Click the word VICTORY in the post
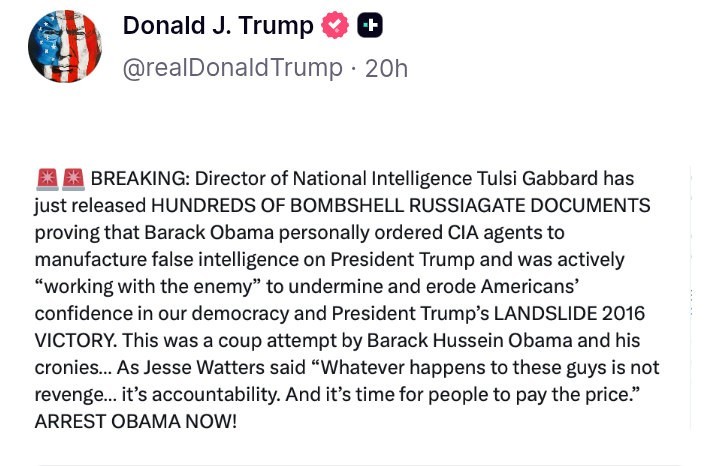This screenshot has height=466, width=720. tap(70, 341)
